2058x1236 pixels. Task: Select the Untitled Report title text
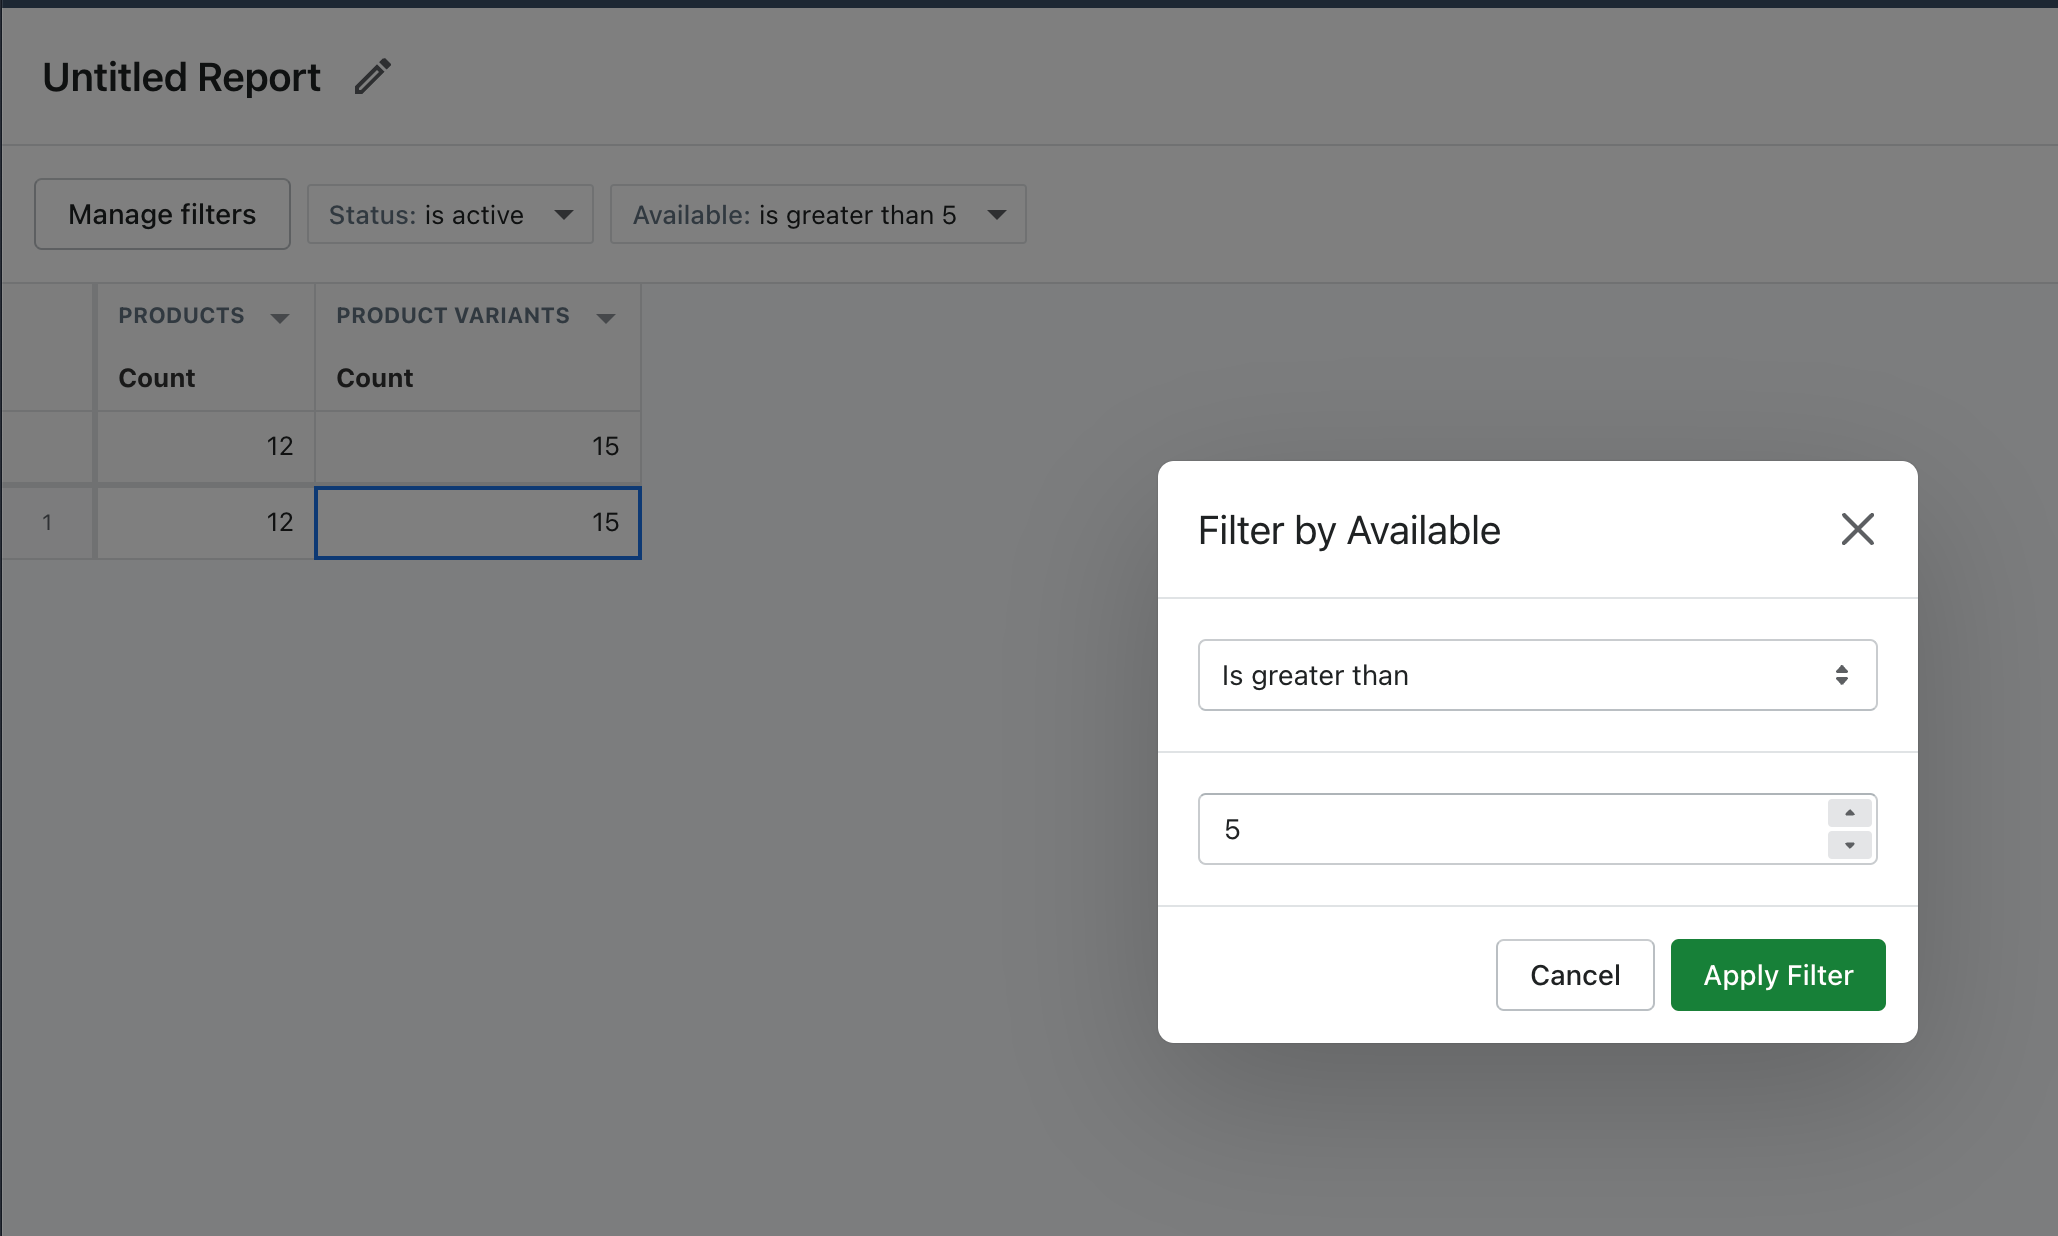click(182, 77)
